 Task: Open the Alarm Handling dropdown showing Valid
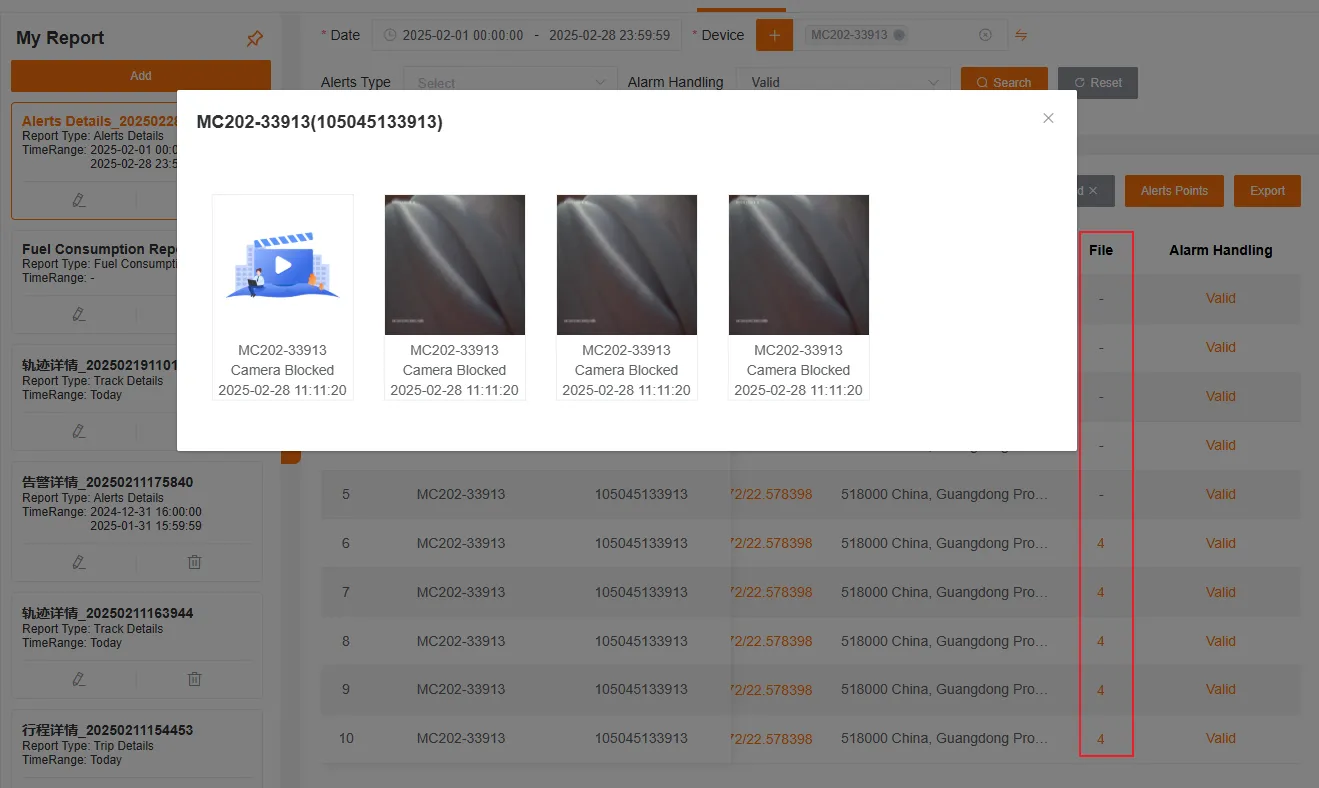[x=843, y=81]
